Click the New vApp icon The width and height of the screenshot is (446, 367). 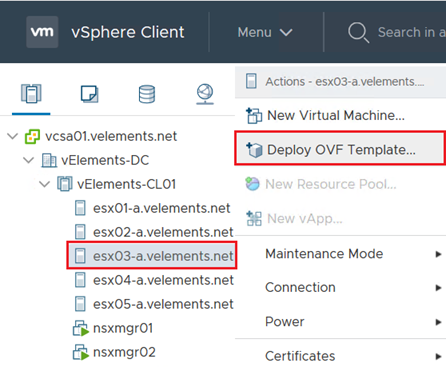pyautogui.click(x=254, y=219)
